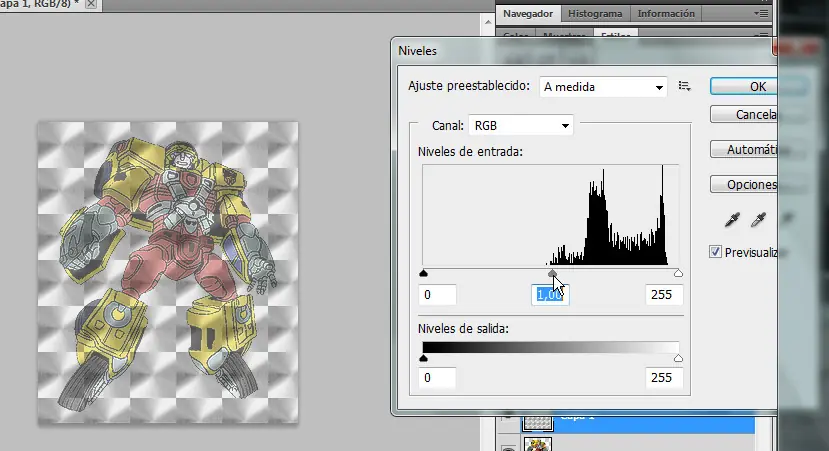Grab the output white level slider
Image resolution: width=829 pixels, height=451 pixels.
coord(678,358)
